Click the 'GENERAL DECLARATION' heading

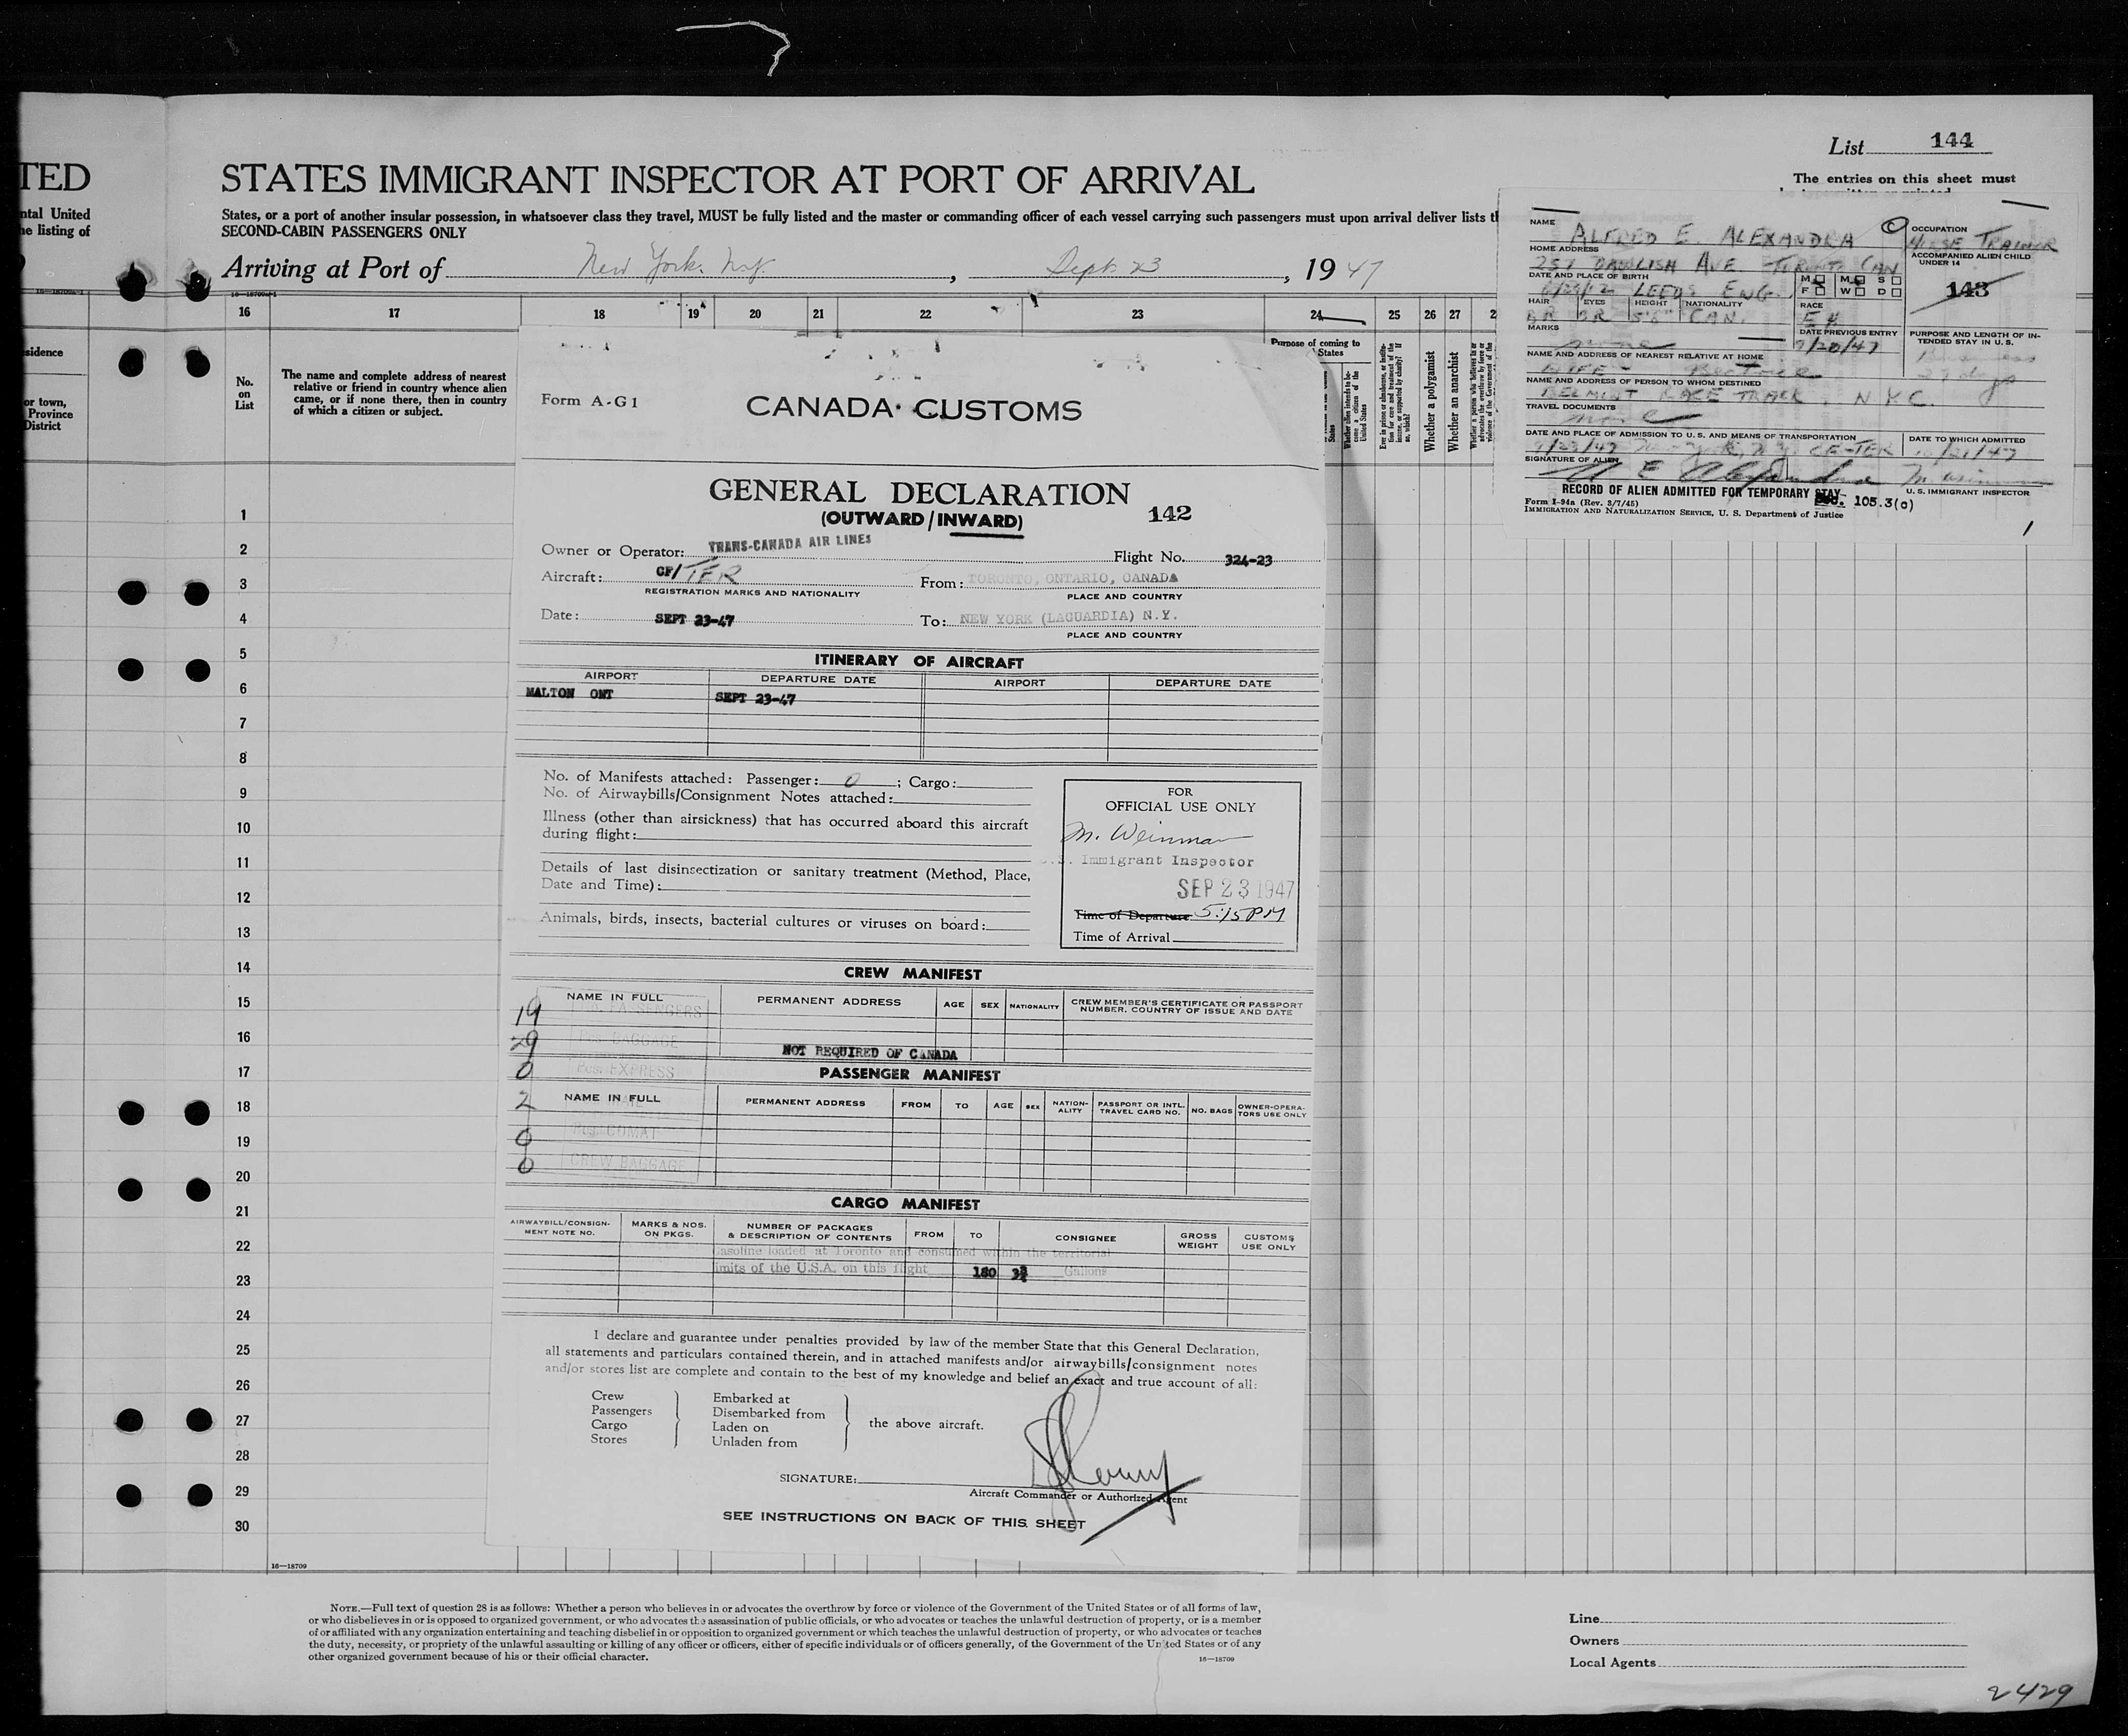919,492
